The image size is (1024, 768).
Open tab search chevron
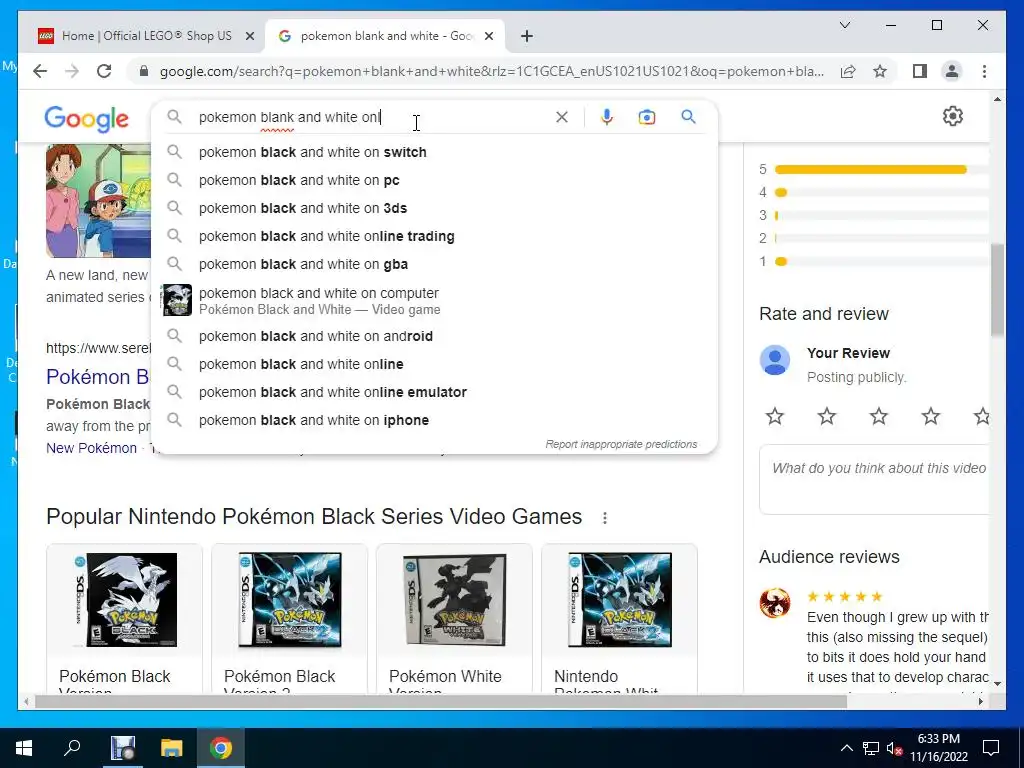pos(845,25)
